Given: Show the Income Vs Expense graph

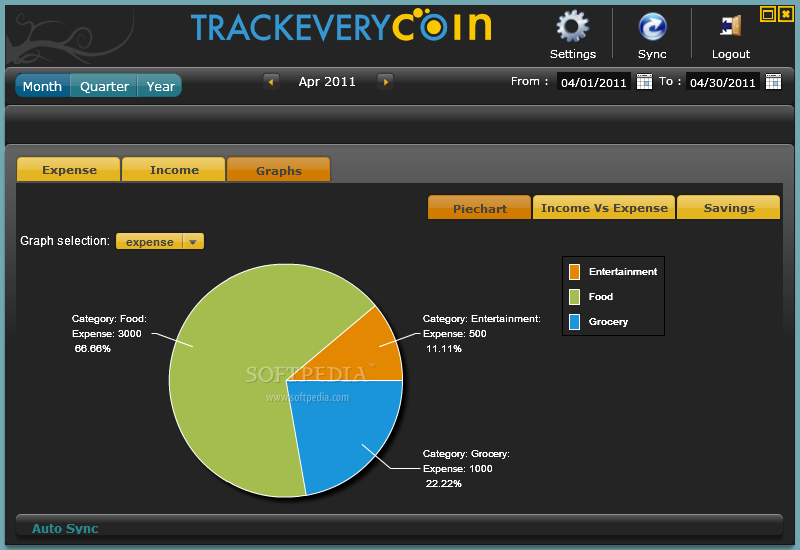Looking at the screenshot, I should coord(604,207).
